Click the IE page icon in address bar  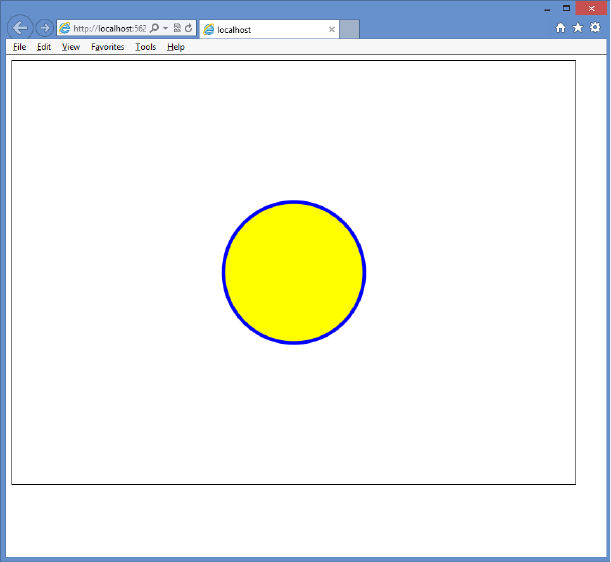pyautogui.click(x=65, y=28)
